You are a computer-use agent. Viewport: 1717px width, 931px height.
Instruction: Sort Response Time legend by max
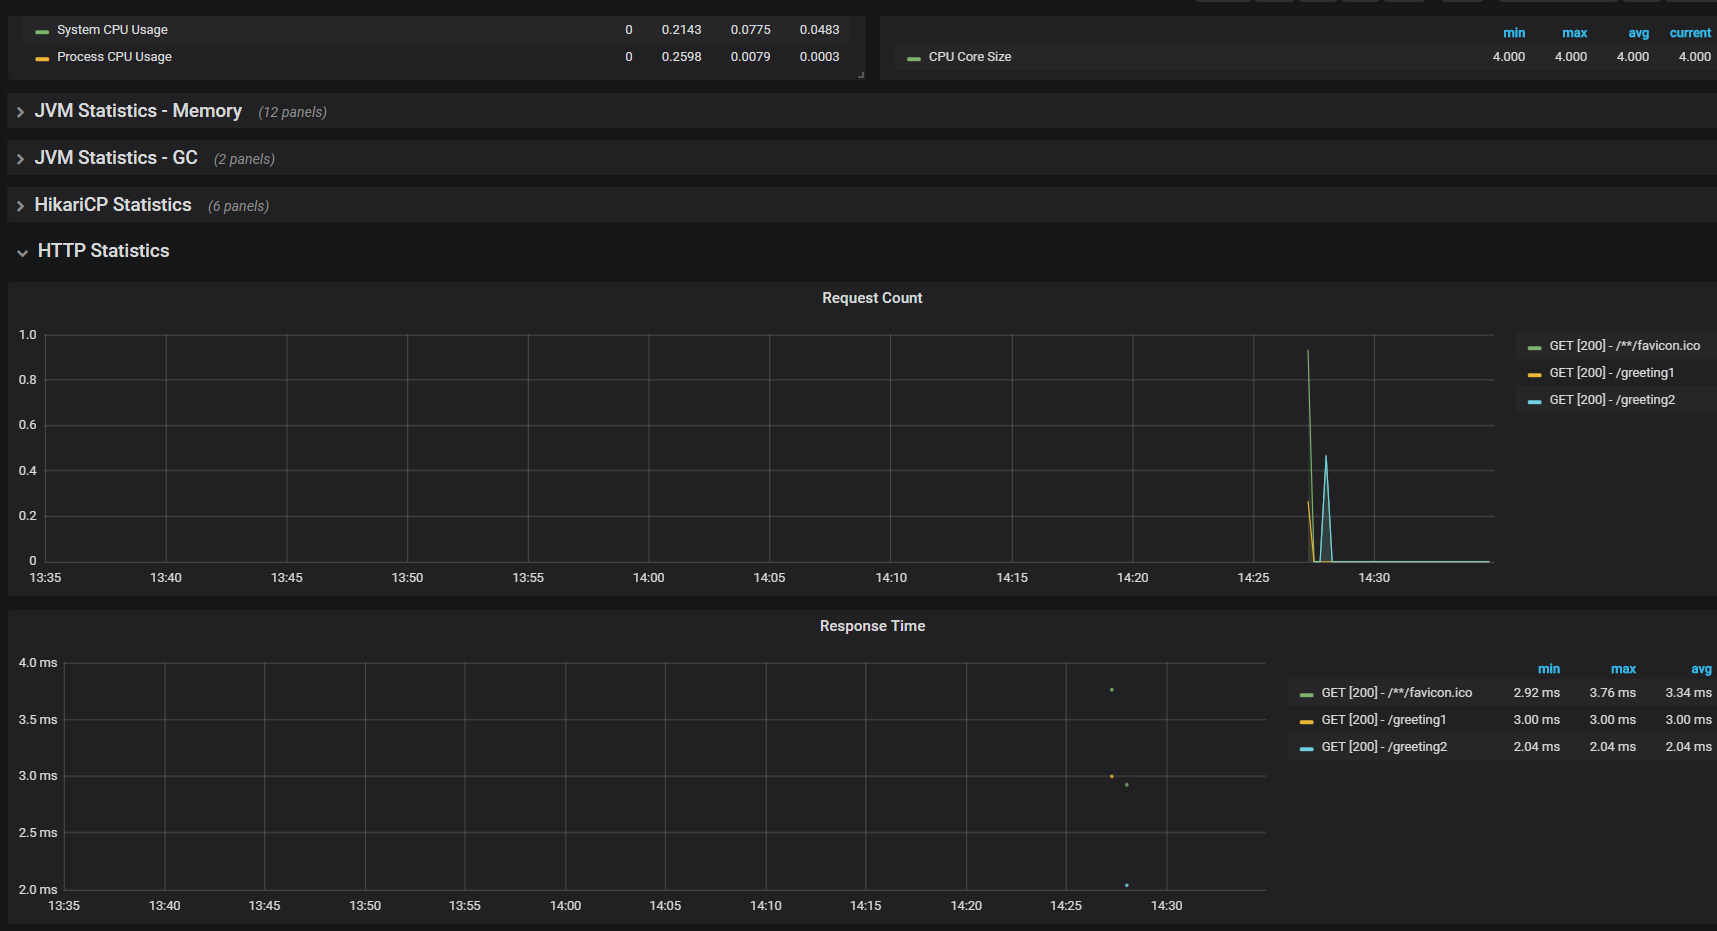coord(1624,669)
